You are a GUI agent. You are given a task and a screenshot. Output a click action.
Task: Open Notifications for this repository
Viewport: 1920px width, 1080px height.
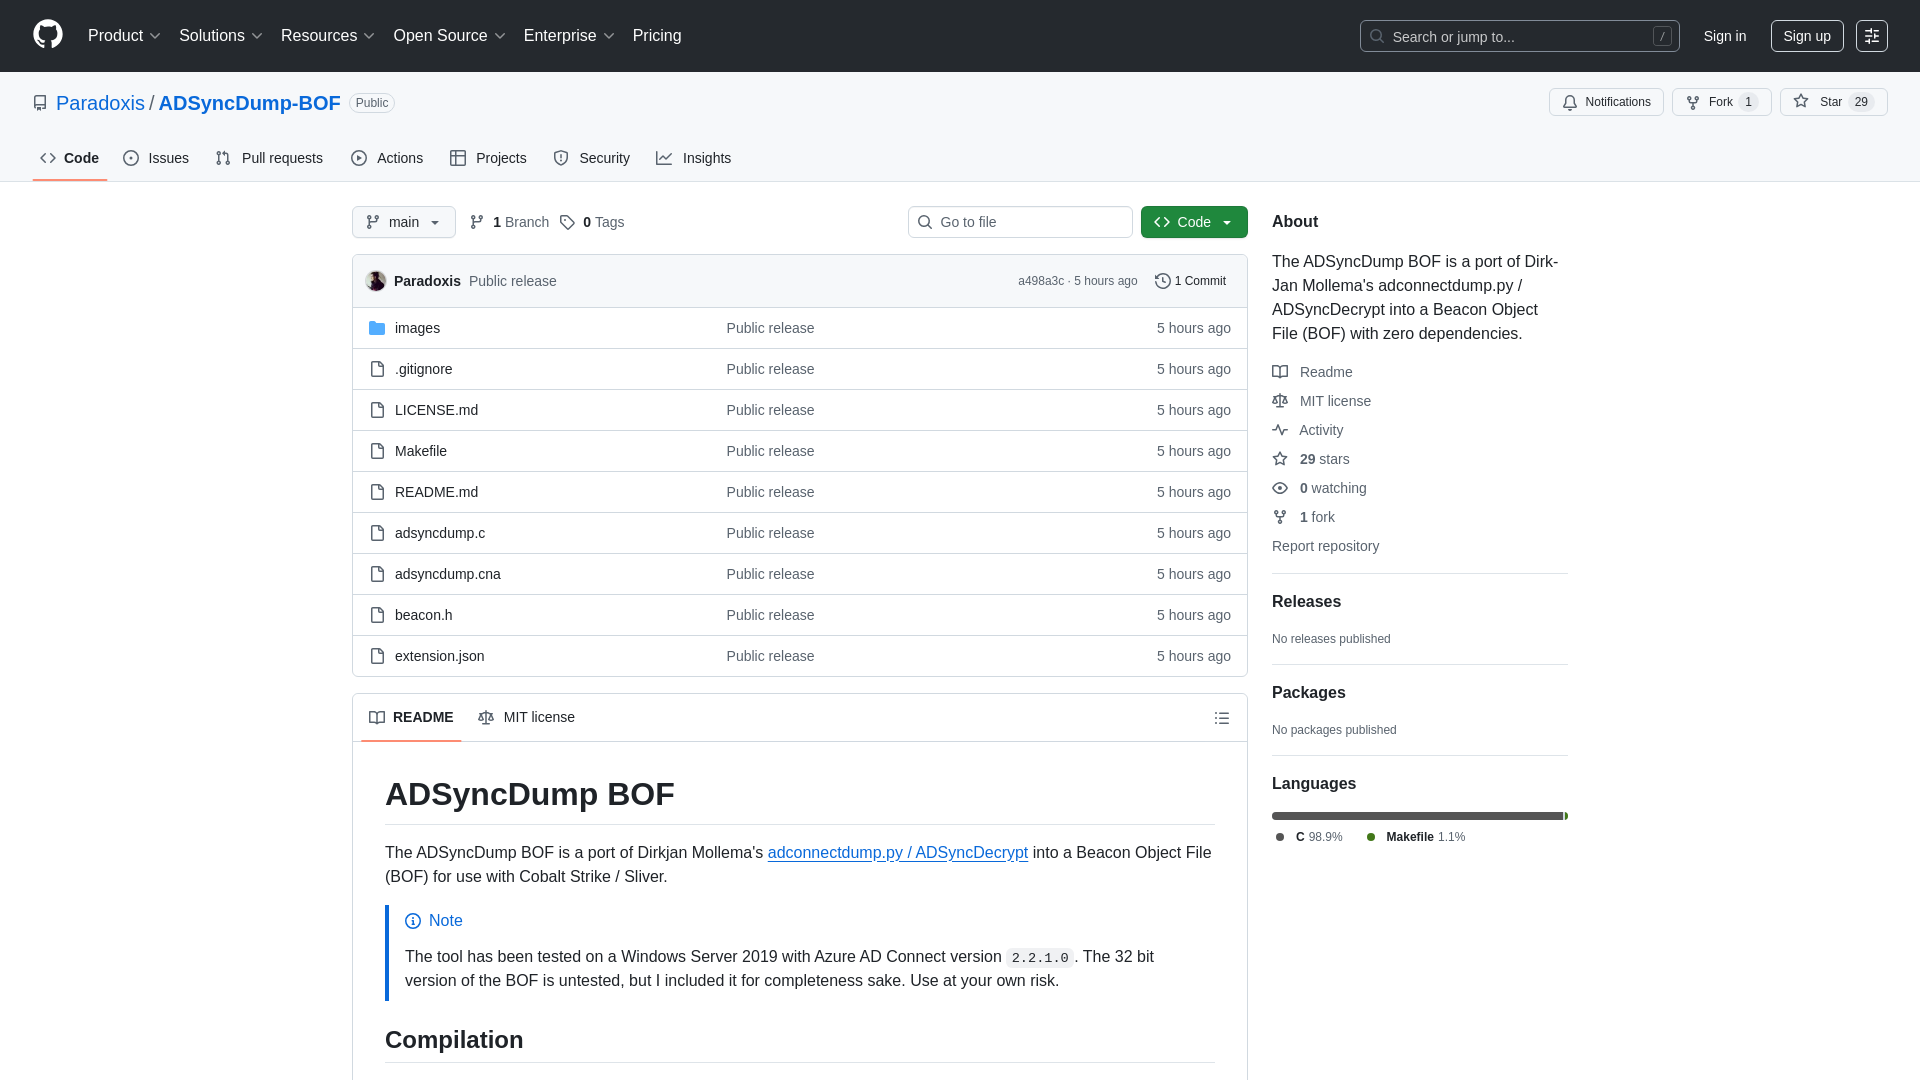[x=1606, y=102]
